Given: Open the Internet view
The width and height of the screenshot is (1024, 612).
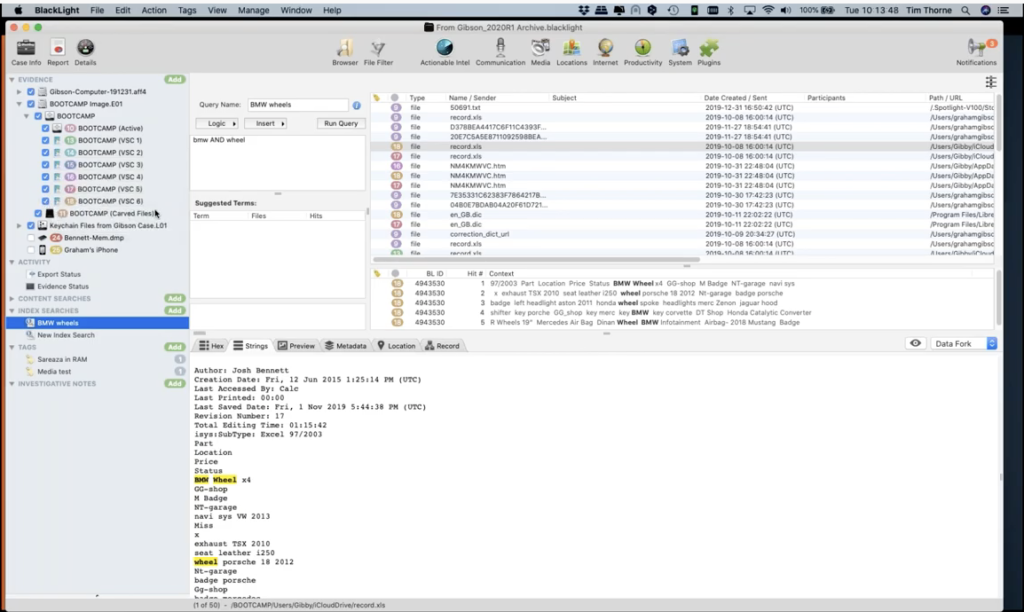Looking at the screenshot, I should 605,52.
